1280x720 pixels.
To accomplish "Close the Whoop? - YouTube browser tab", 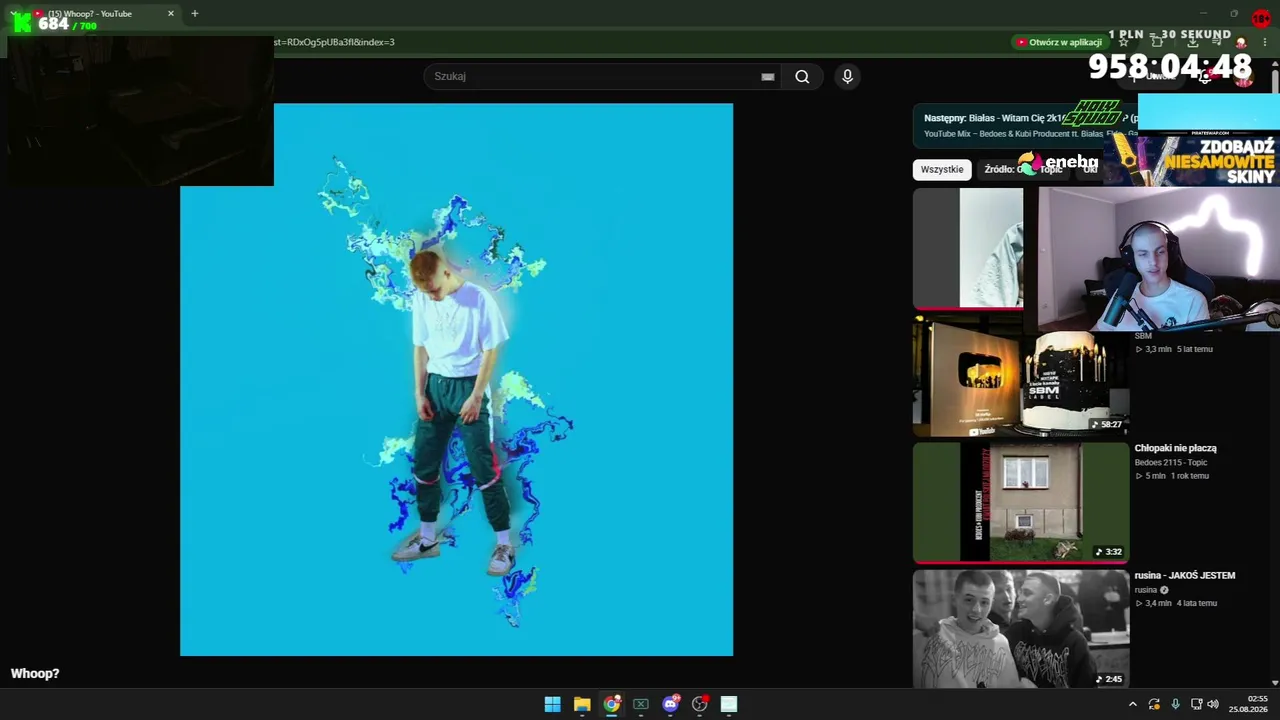I will pos(171,14).
